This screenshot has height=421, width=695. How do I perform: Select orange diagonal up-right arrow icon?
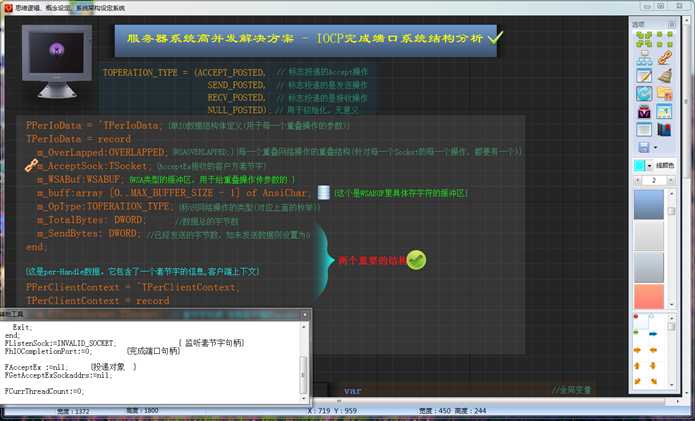(x=637, y=381)
